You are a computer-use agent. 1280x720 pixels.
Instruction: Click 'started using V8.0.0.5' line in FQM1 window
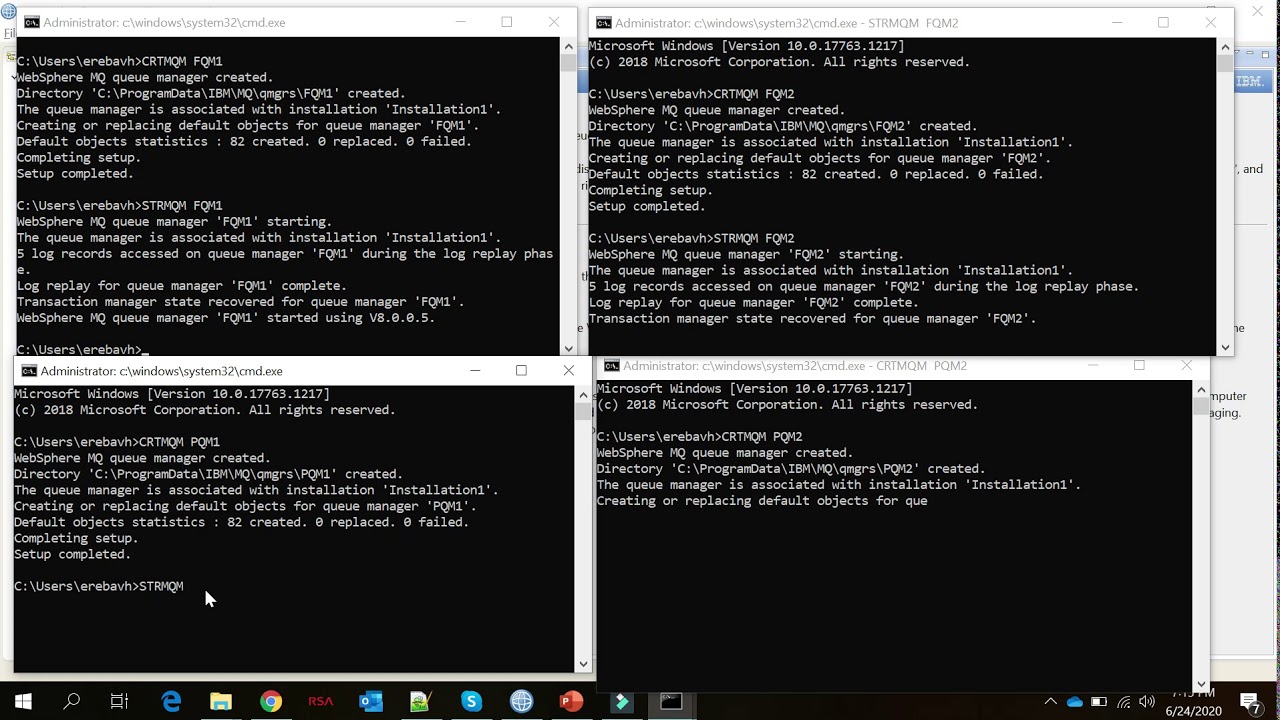pyautogui.click(x=226, y=318)
